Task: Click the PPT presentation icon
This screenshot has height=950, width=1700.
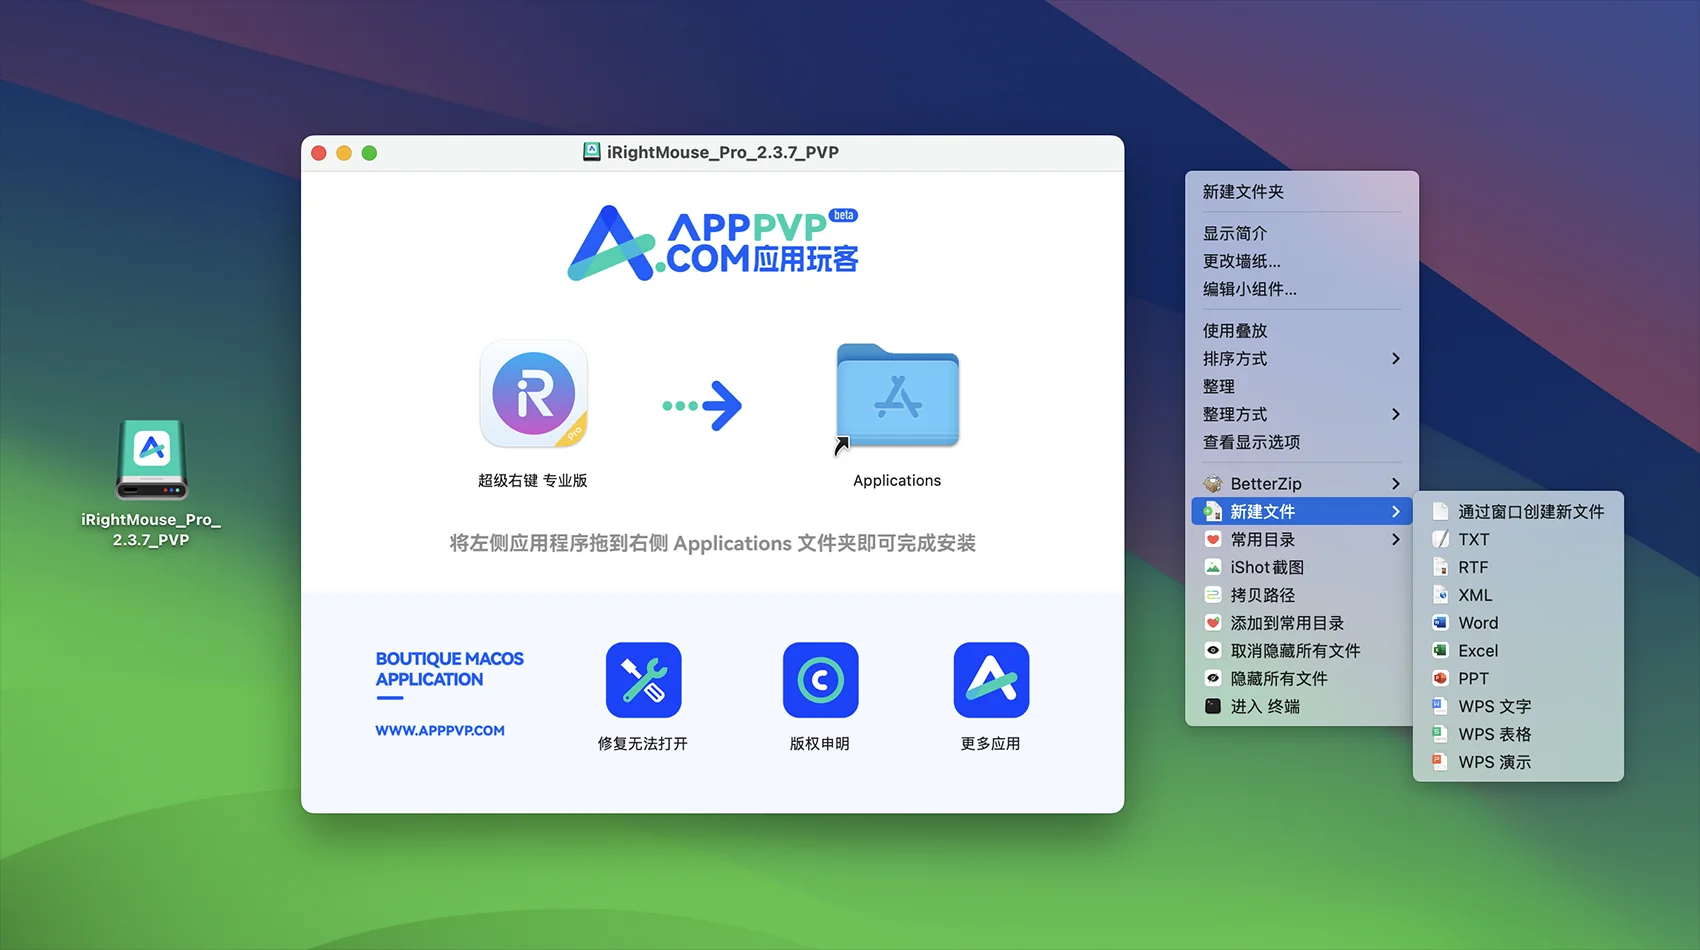Action: click(1440, 679)
